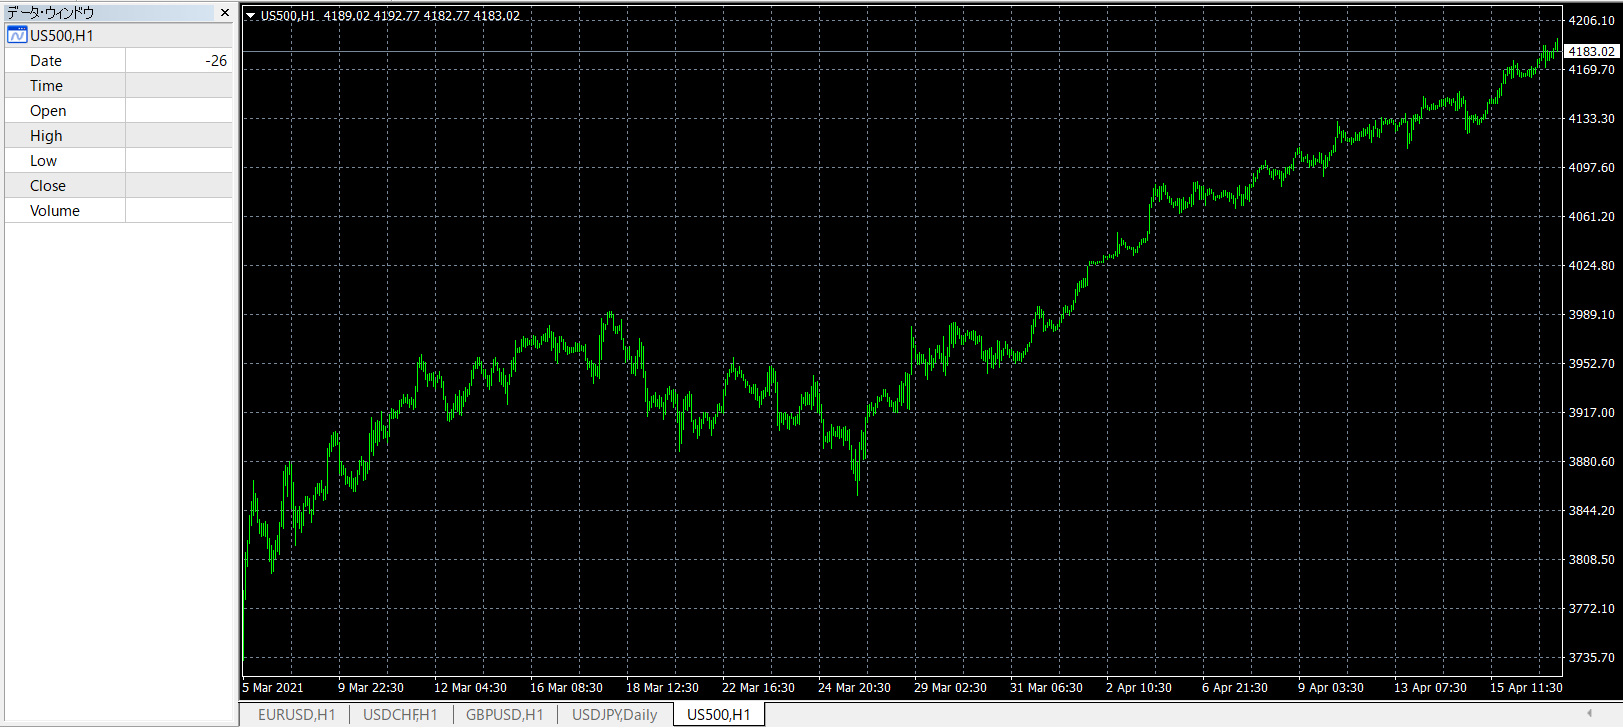This screenshot has width=1623, height=728.
Task: Click the 22 Mar 16:30 time axis label
Action: point(758,688)
